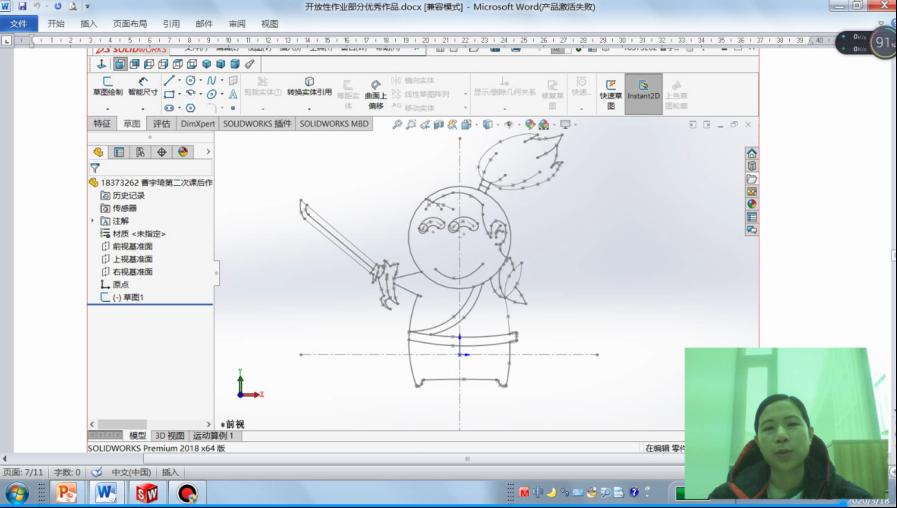Expand the manager panel tabs with chevron arrow
Image resolution: width=897 pixels, height=508 pixels.
tap(208, 152)
